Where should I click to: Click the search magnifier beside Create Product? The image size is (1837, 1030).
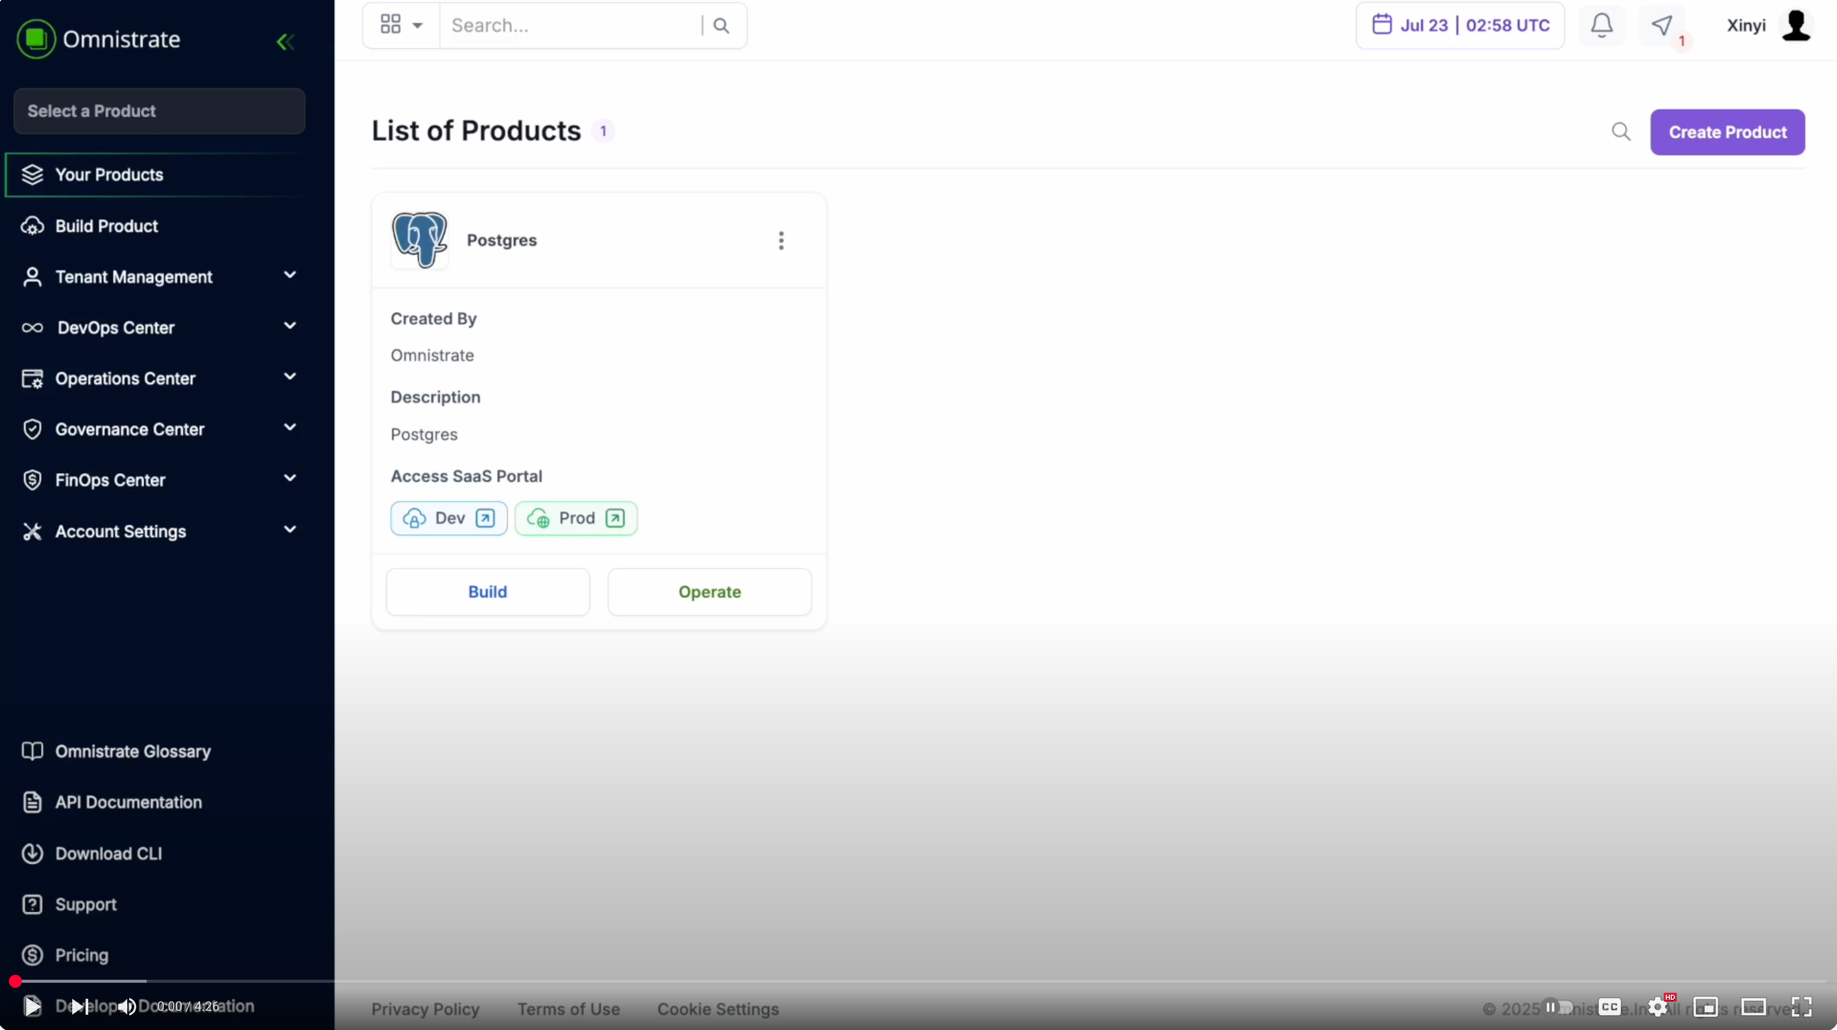point(1621,132)
